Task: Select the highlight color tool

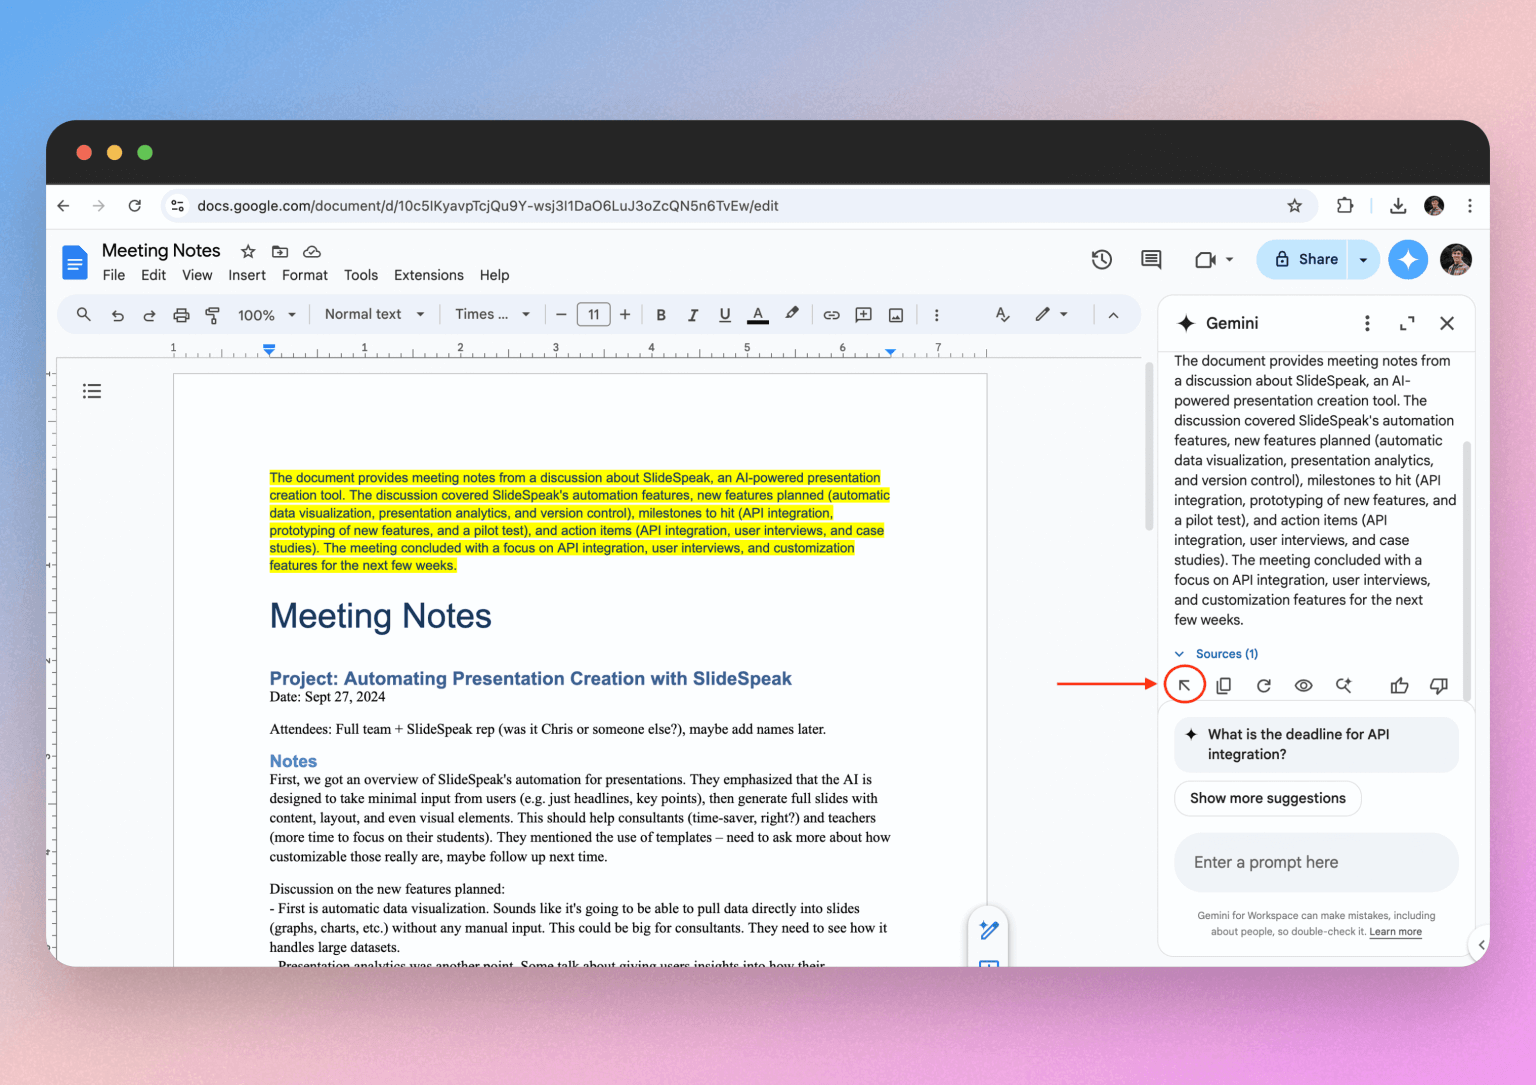Action: (x=792, y=314)
